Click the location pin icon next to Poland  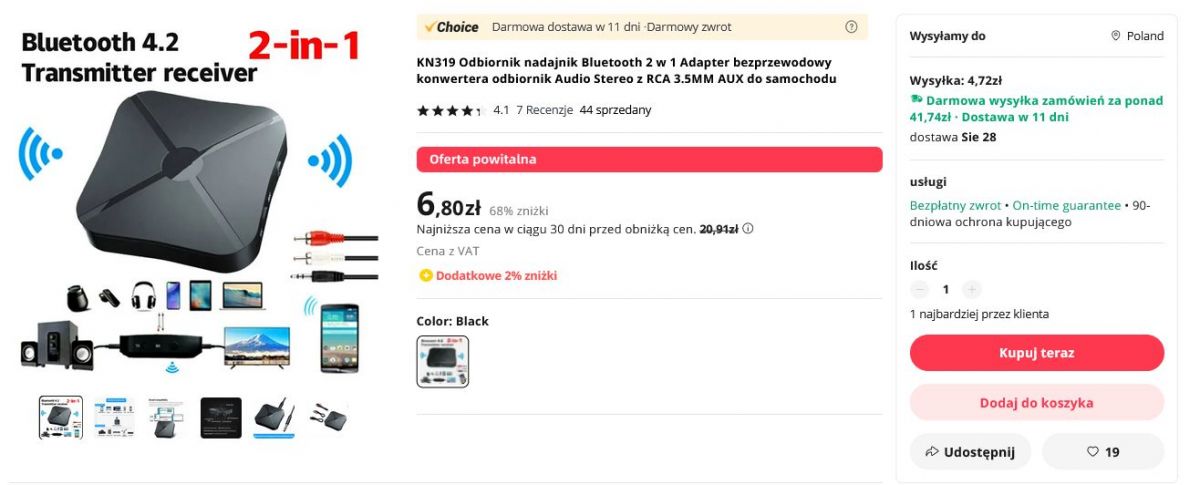click(x=1116, y=36)
